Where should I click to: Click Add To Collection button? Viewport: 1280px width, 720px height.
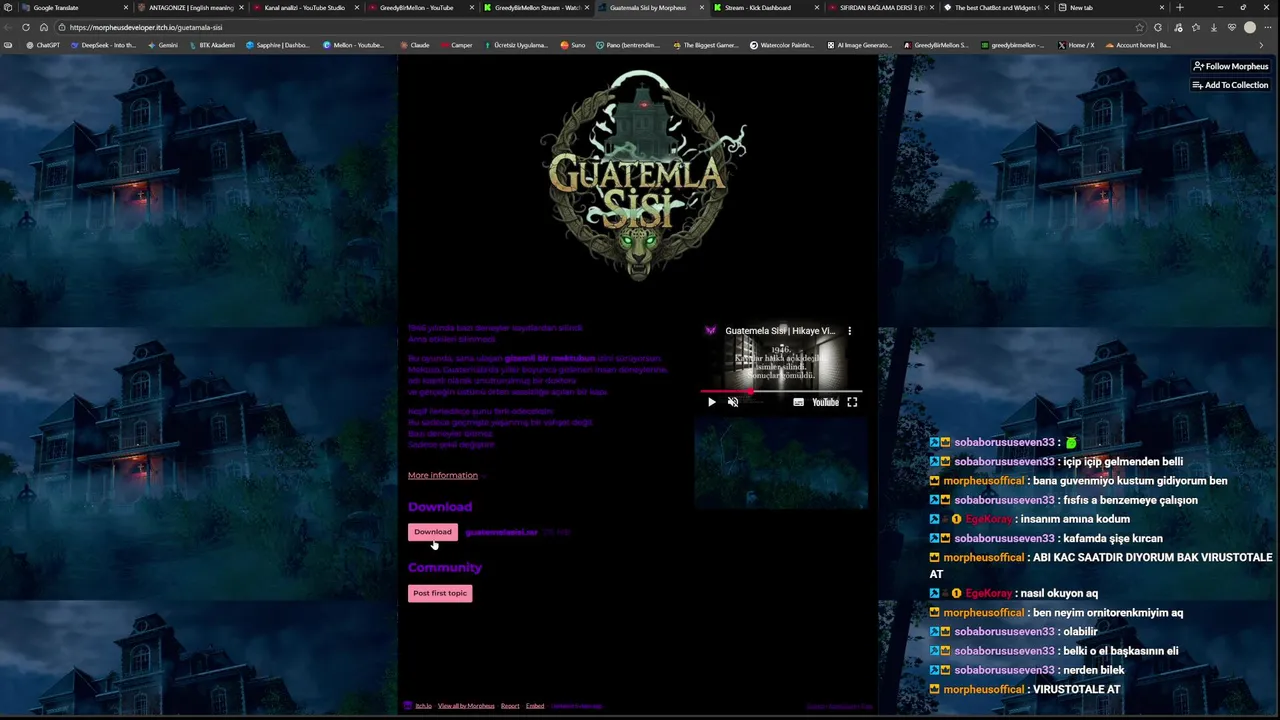click(x=1231, y=85)
